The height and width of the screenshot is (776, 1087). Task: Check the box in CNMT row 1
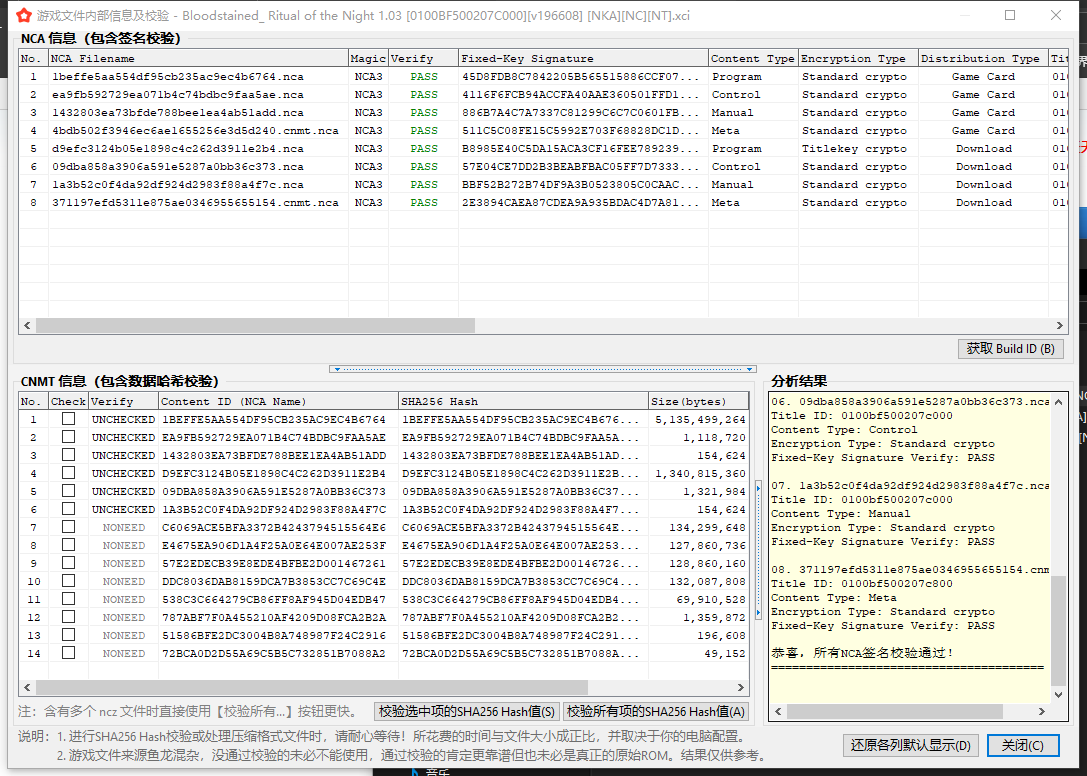pos(68,419)
